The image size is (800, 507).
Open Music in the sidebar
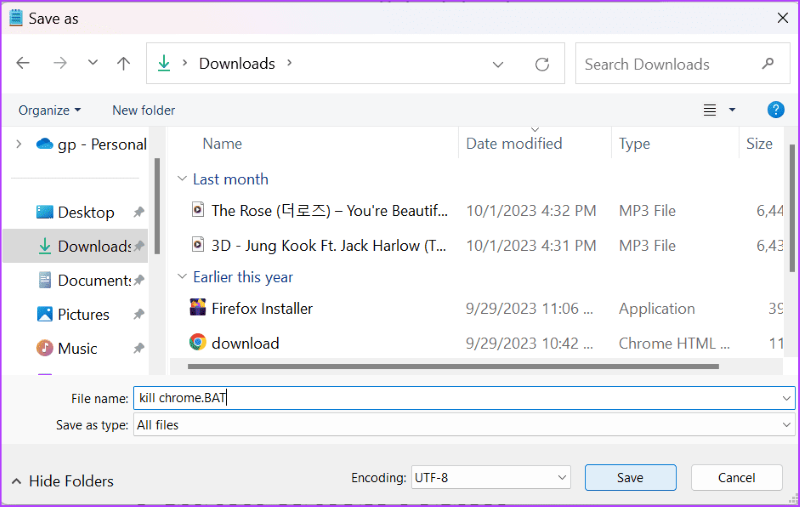tap(67, 348)
